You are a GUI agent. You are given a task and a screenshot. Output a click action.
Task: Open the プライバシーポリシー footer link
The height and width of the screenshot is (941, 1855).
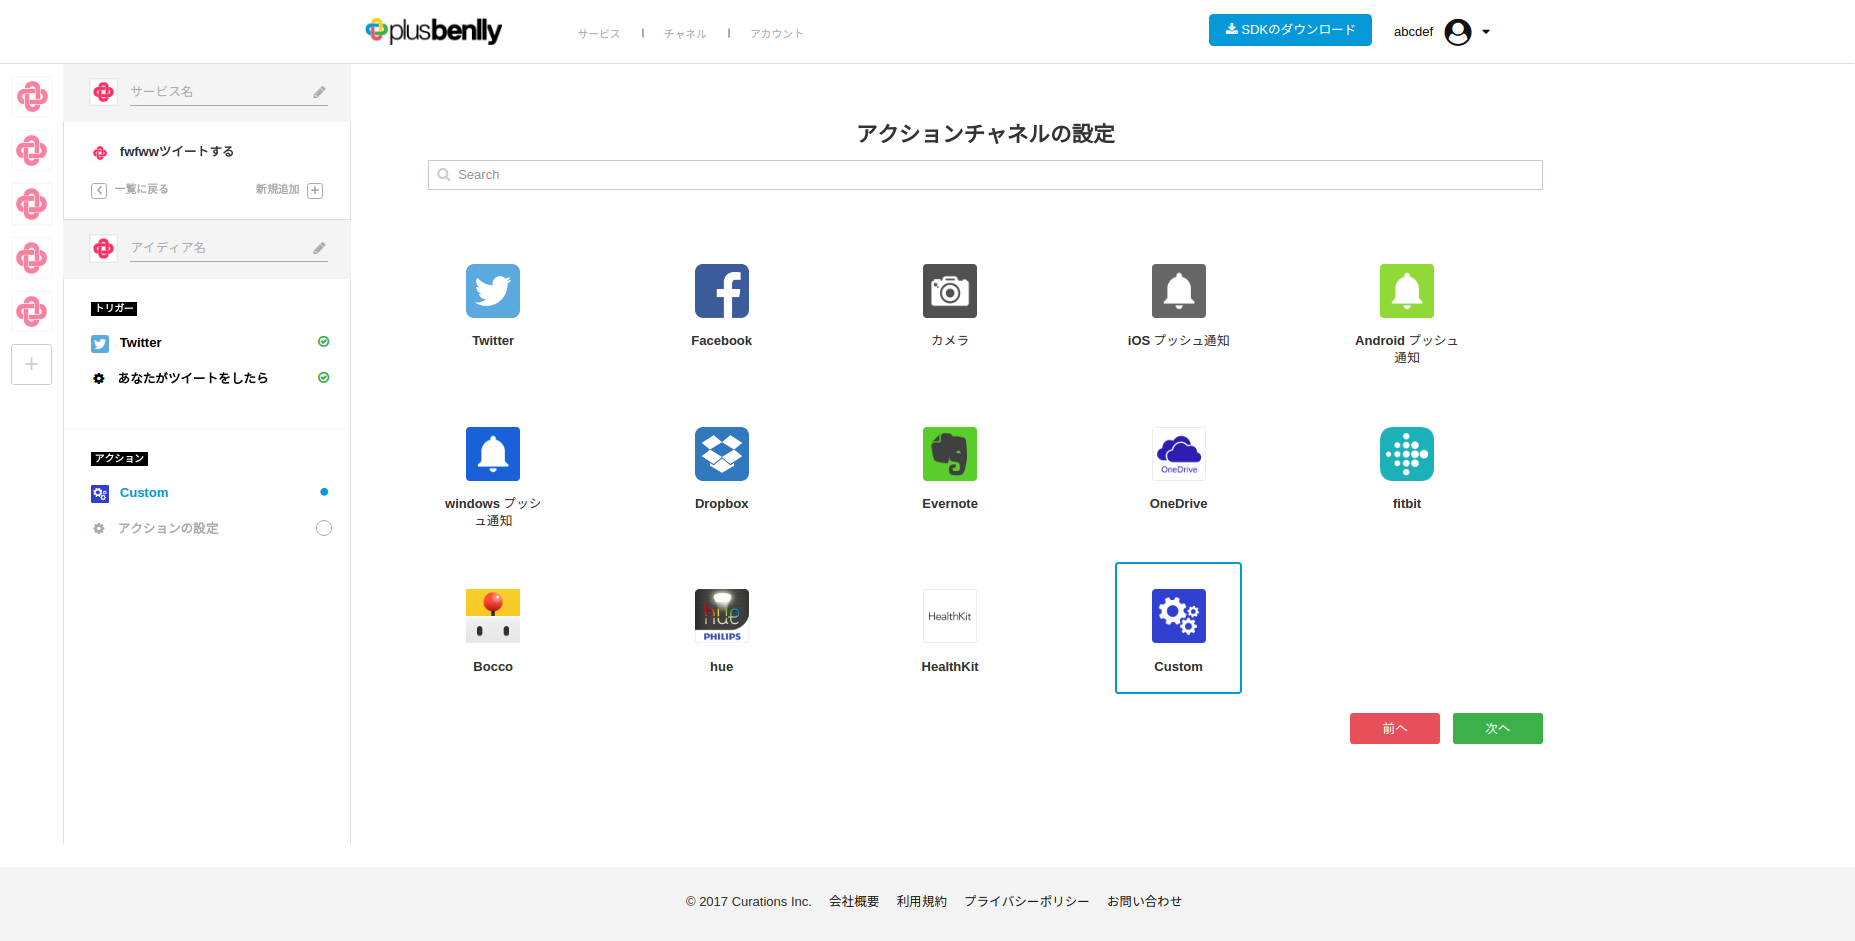[1027, 901]
